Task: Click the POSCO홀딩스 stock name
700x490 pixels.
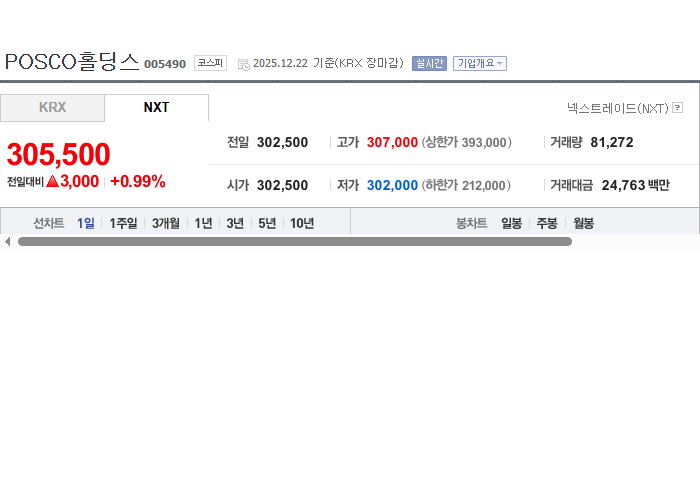Action: 72,62
